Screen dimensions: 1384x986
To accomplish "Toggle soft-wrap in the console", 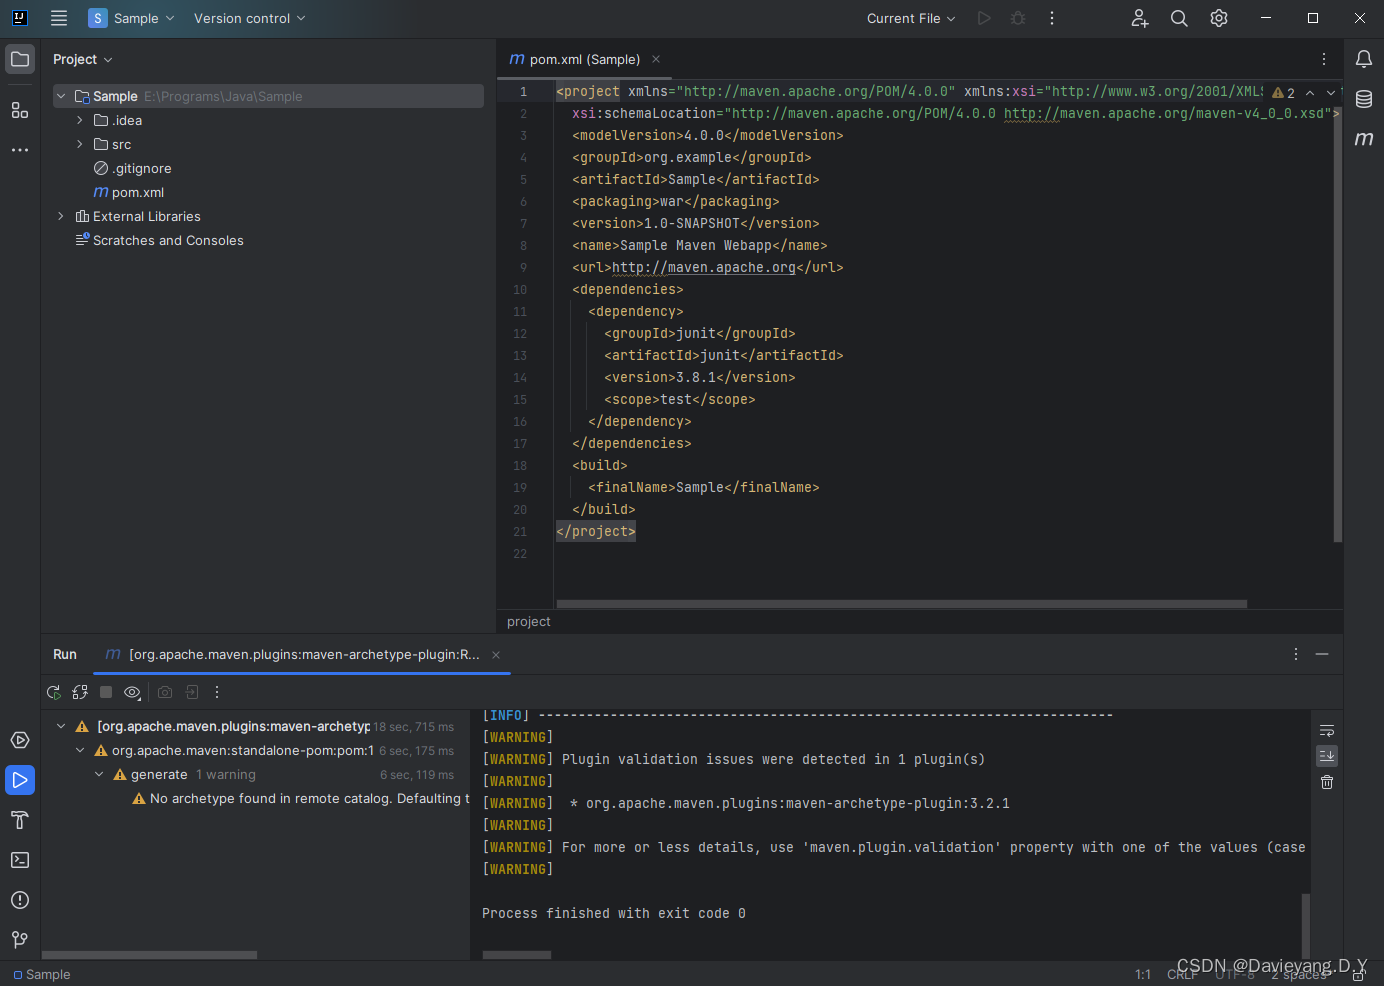I will click(x=1327, y=731).
